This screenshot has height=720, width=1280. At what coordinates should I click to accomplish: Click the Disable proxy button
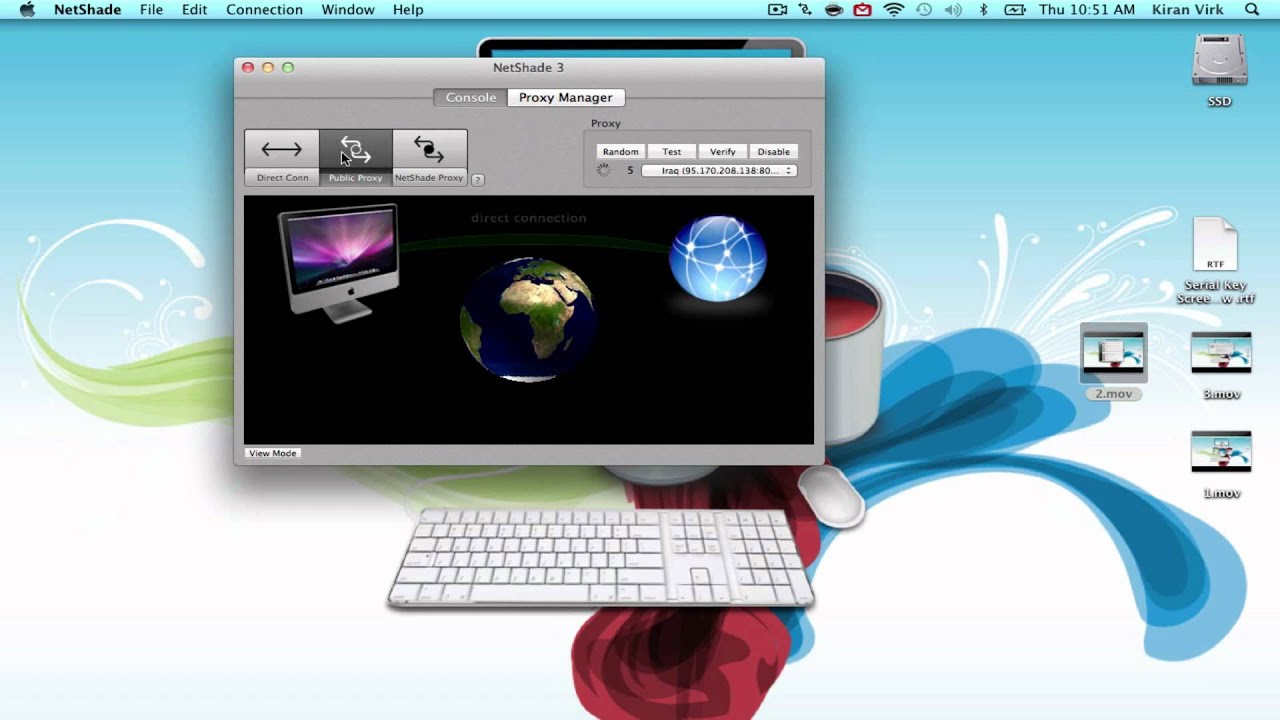(774, 152)
